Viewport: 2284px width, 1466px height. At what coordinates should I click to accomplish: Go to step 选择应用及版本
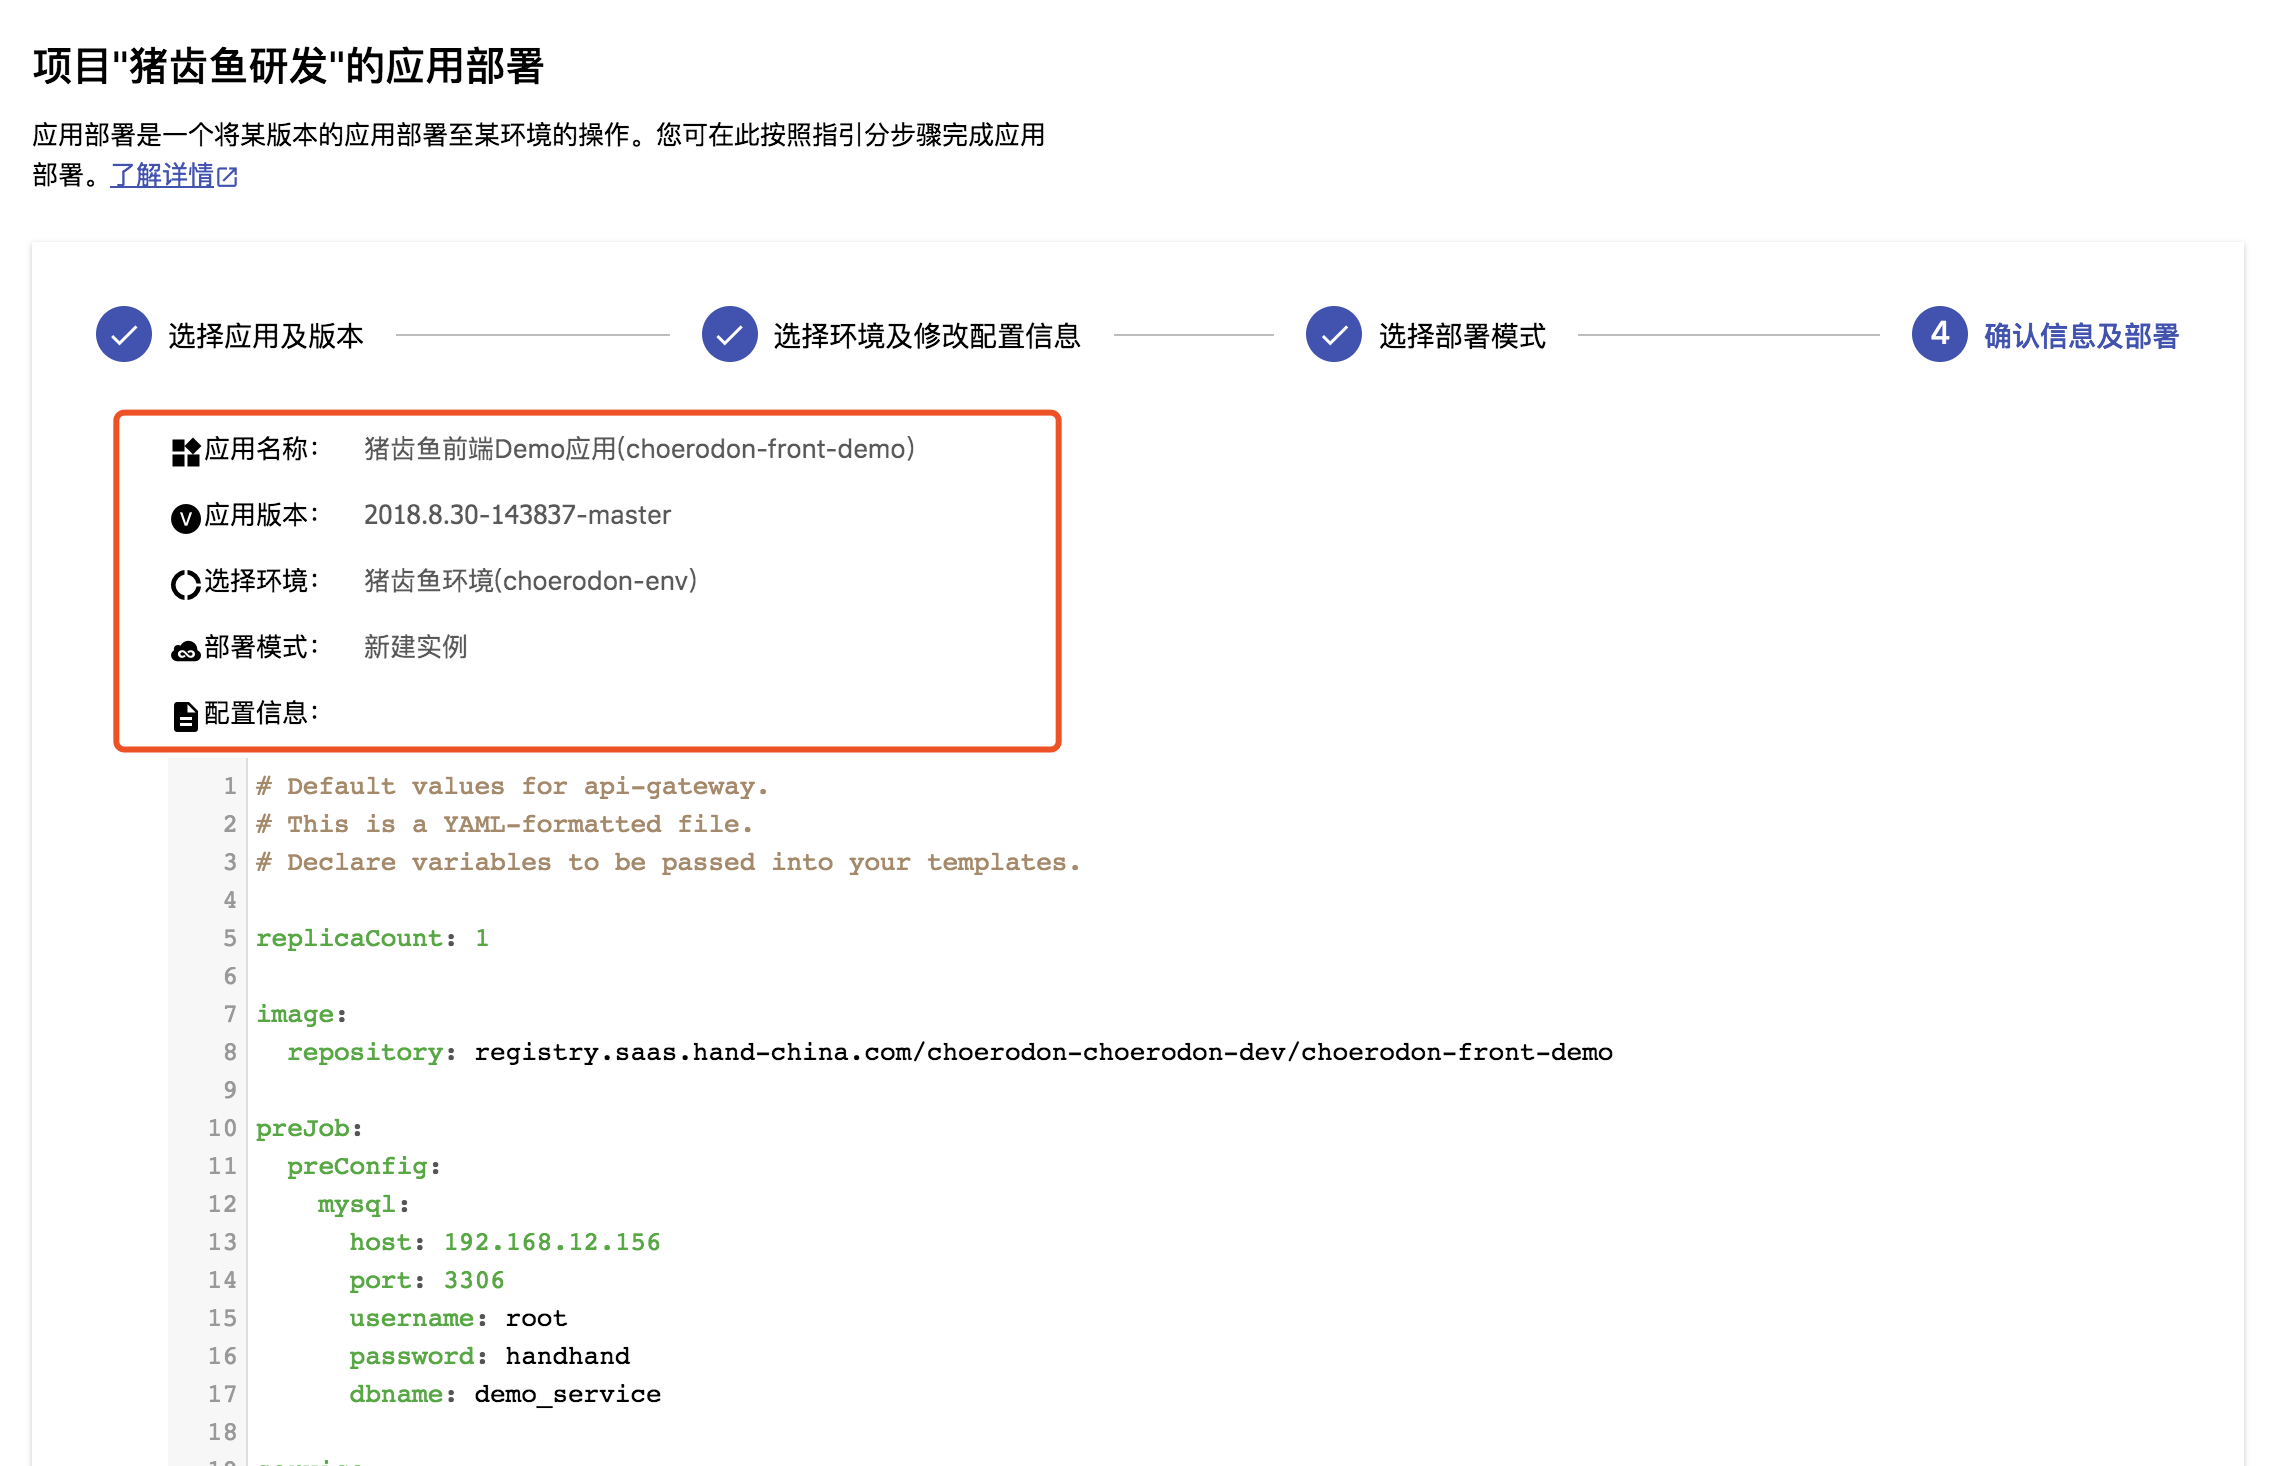266,336
